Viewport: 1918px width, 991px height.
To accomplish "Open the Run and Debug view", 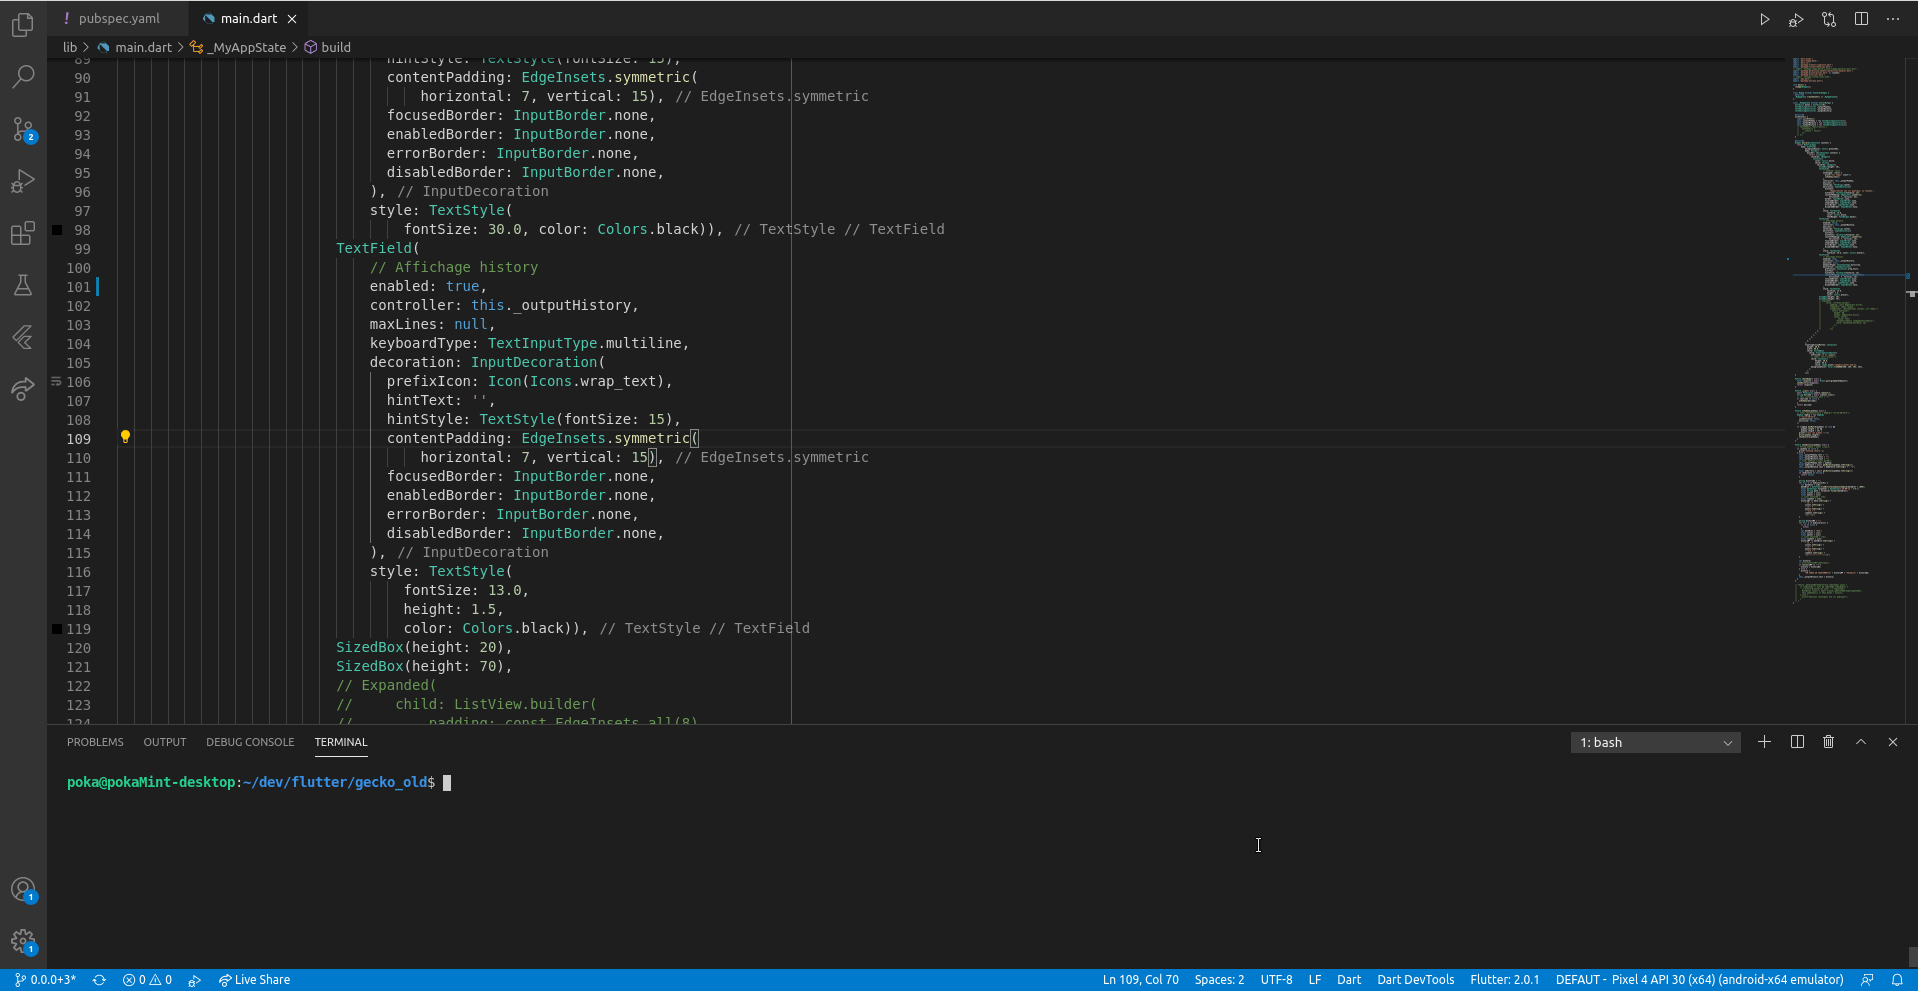I will pyautogui.click(x=23, y=181).
